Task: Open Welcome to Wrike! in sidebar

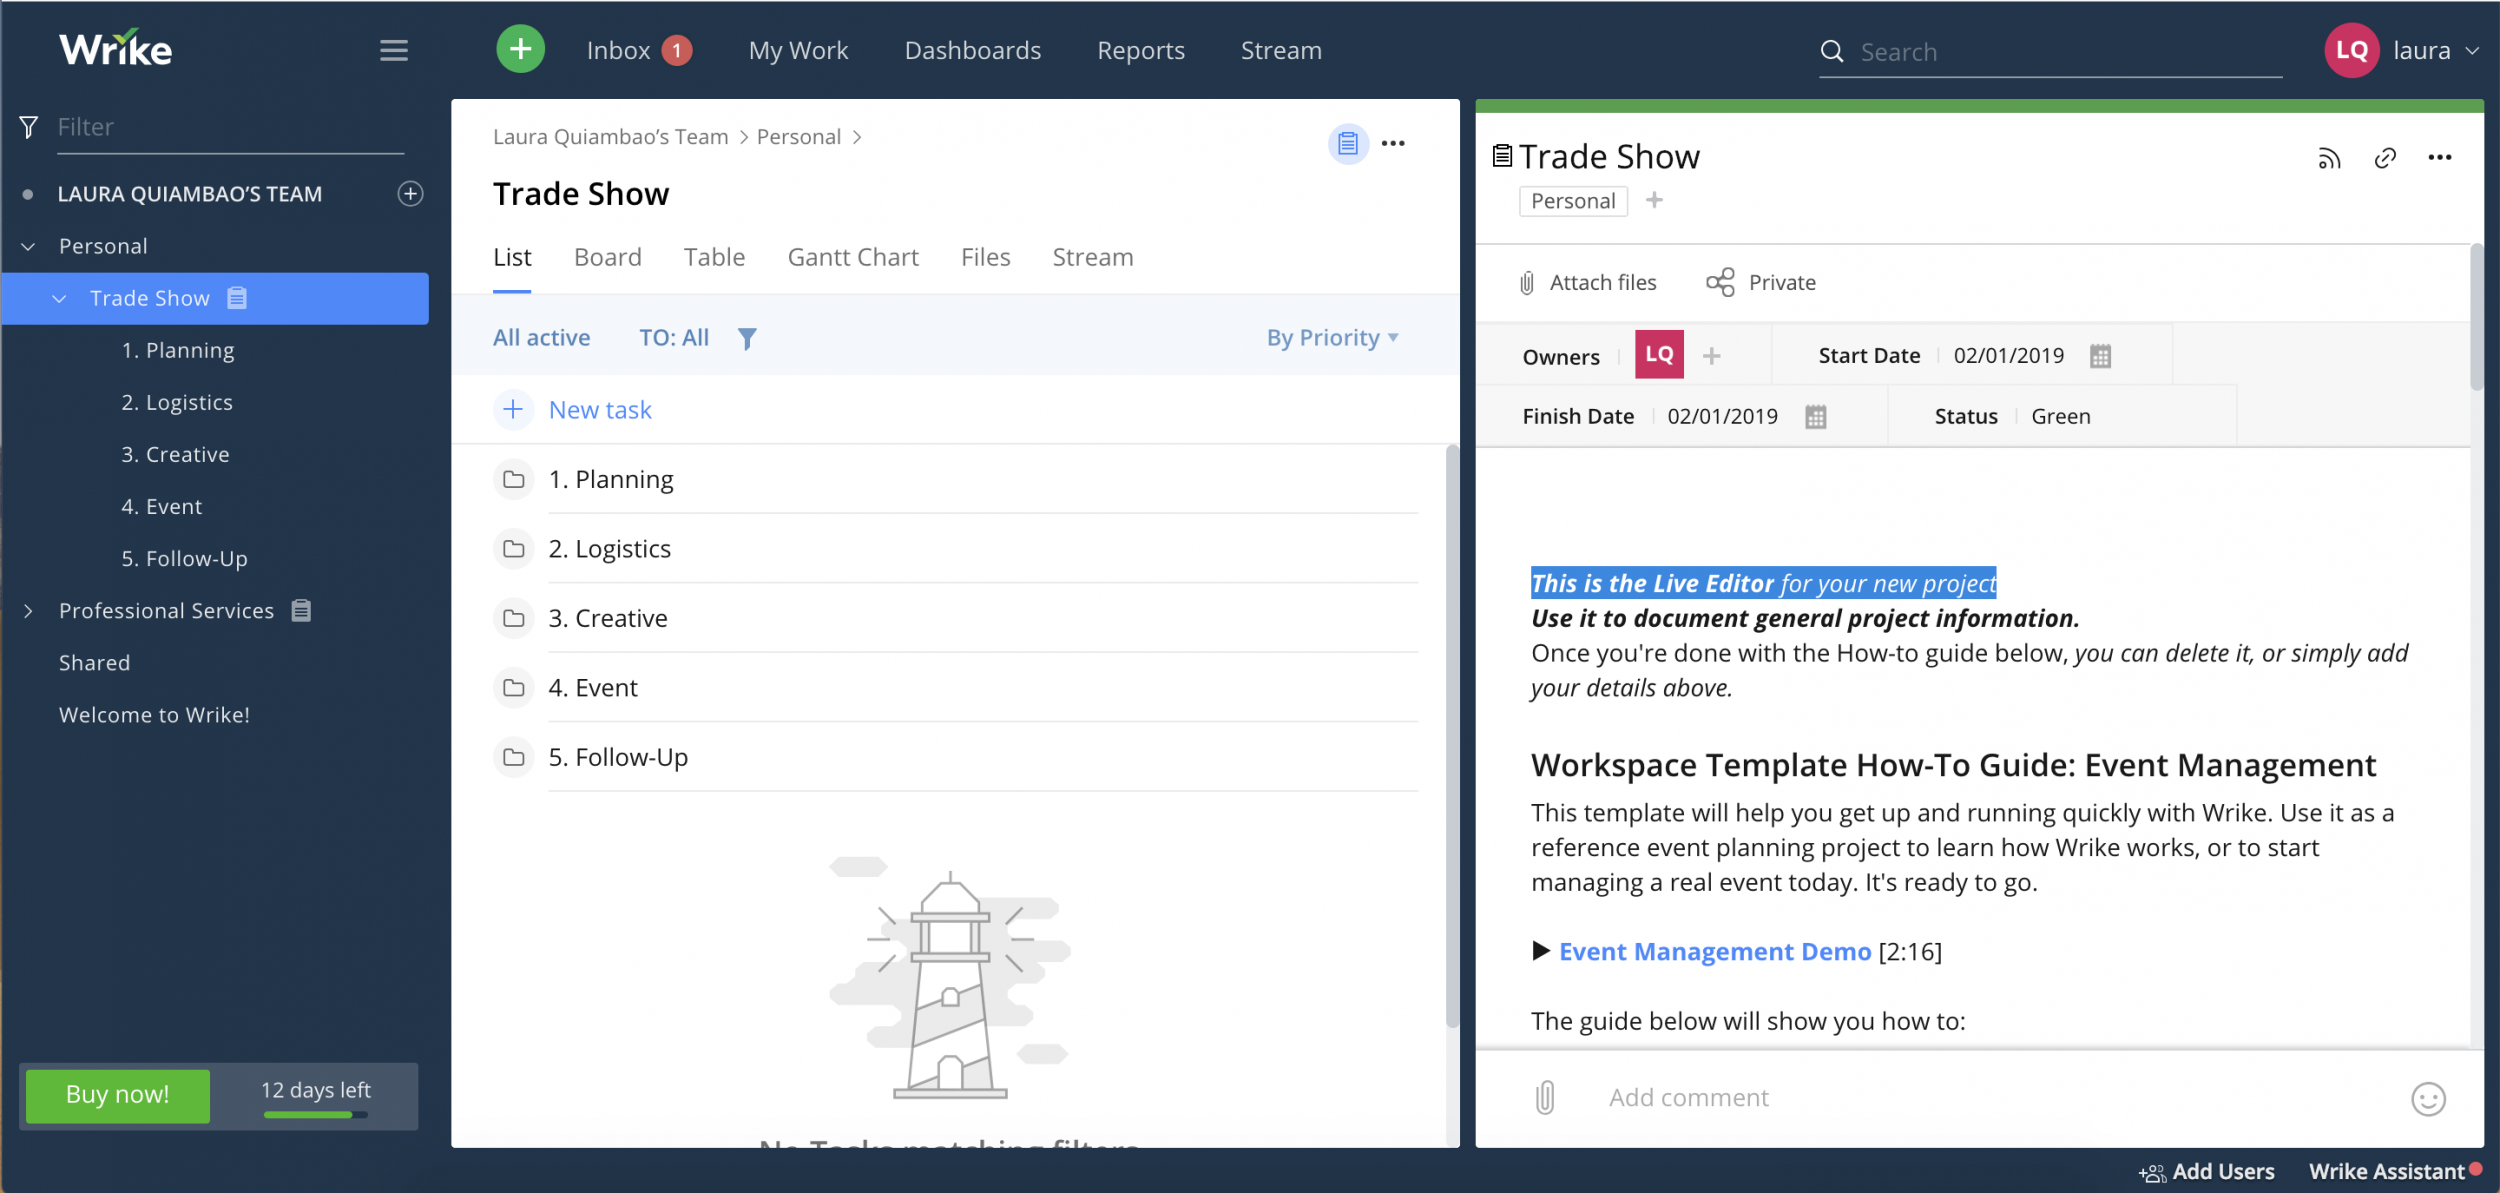Action: click(x=154, y=715)
